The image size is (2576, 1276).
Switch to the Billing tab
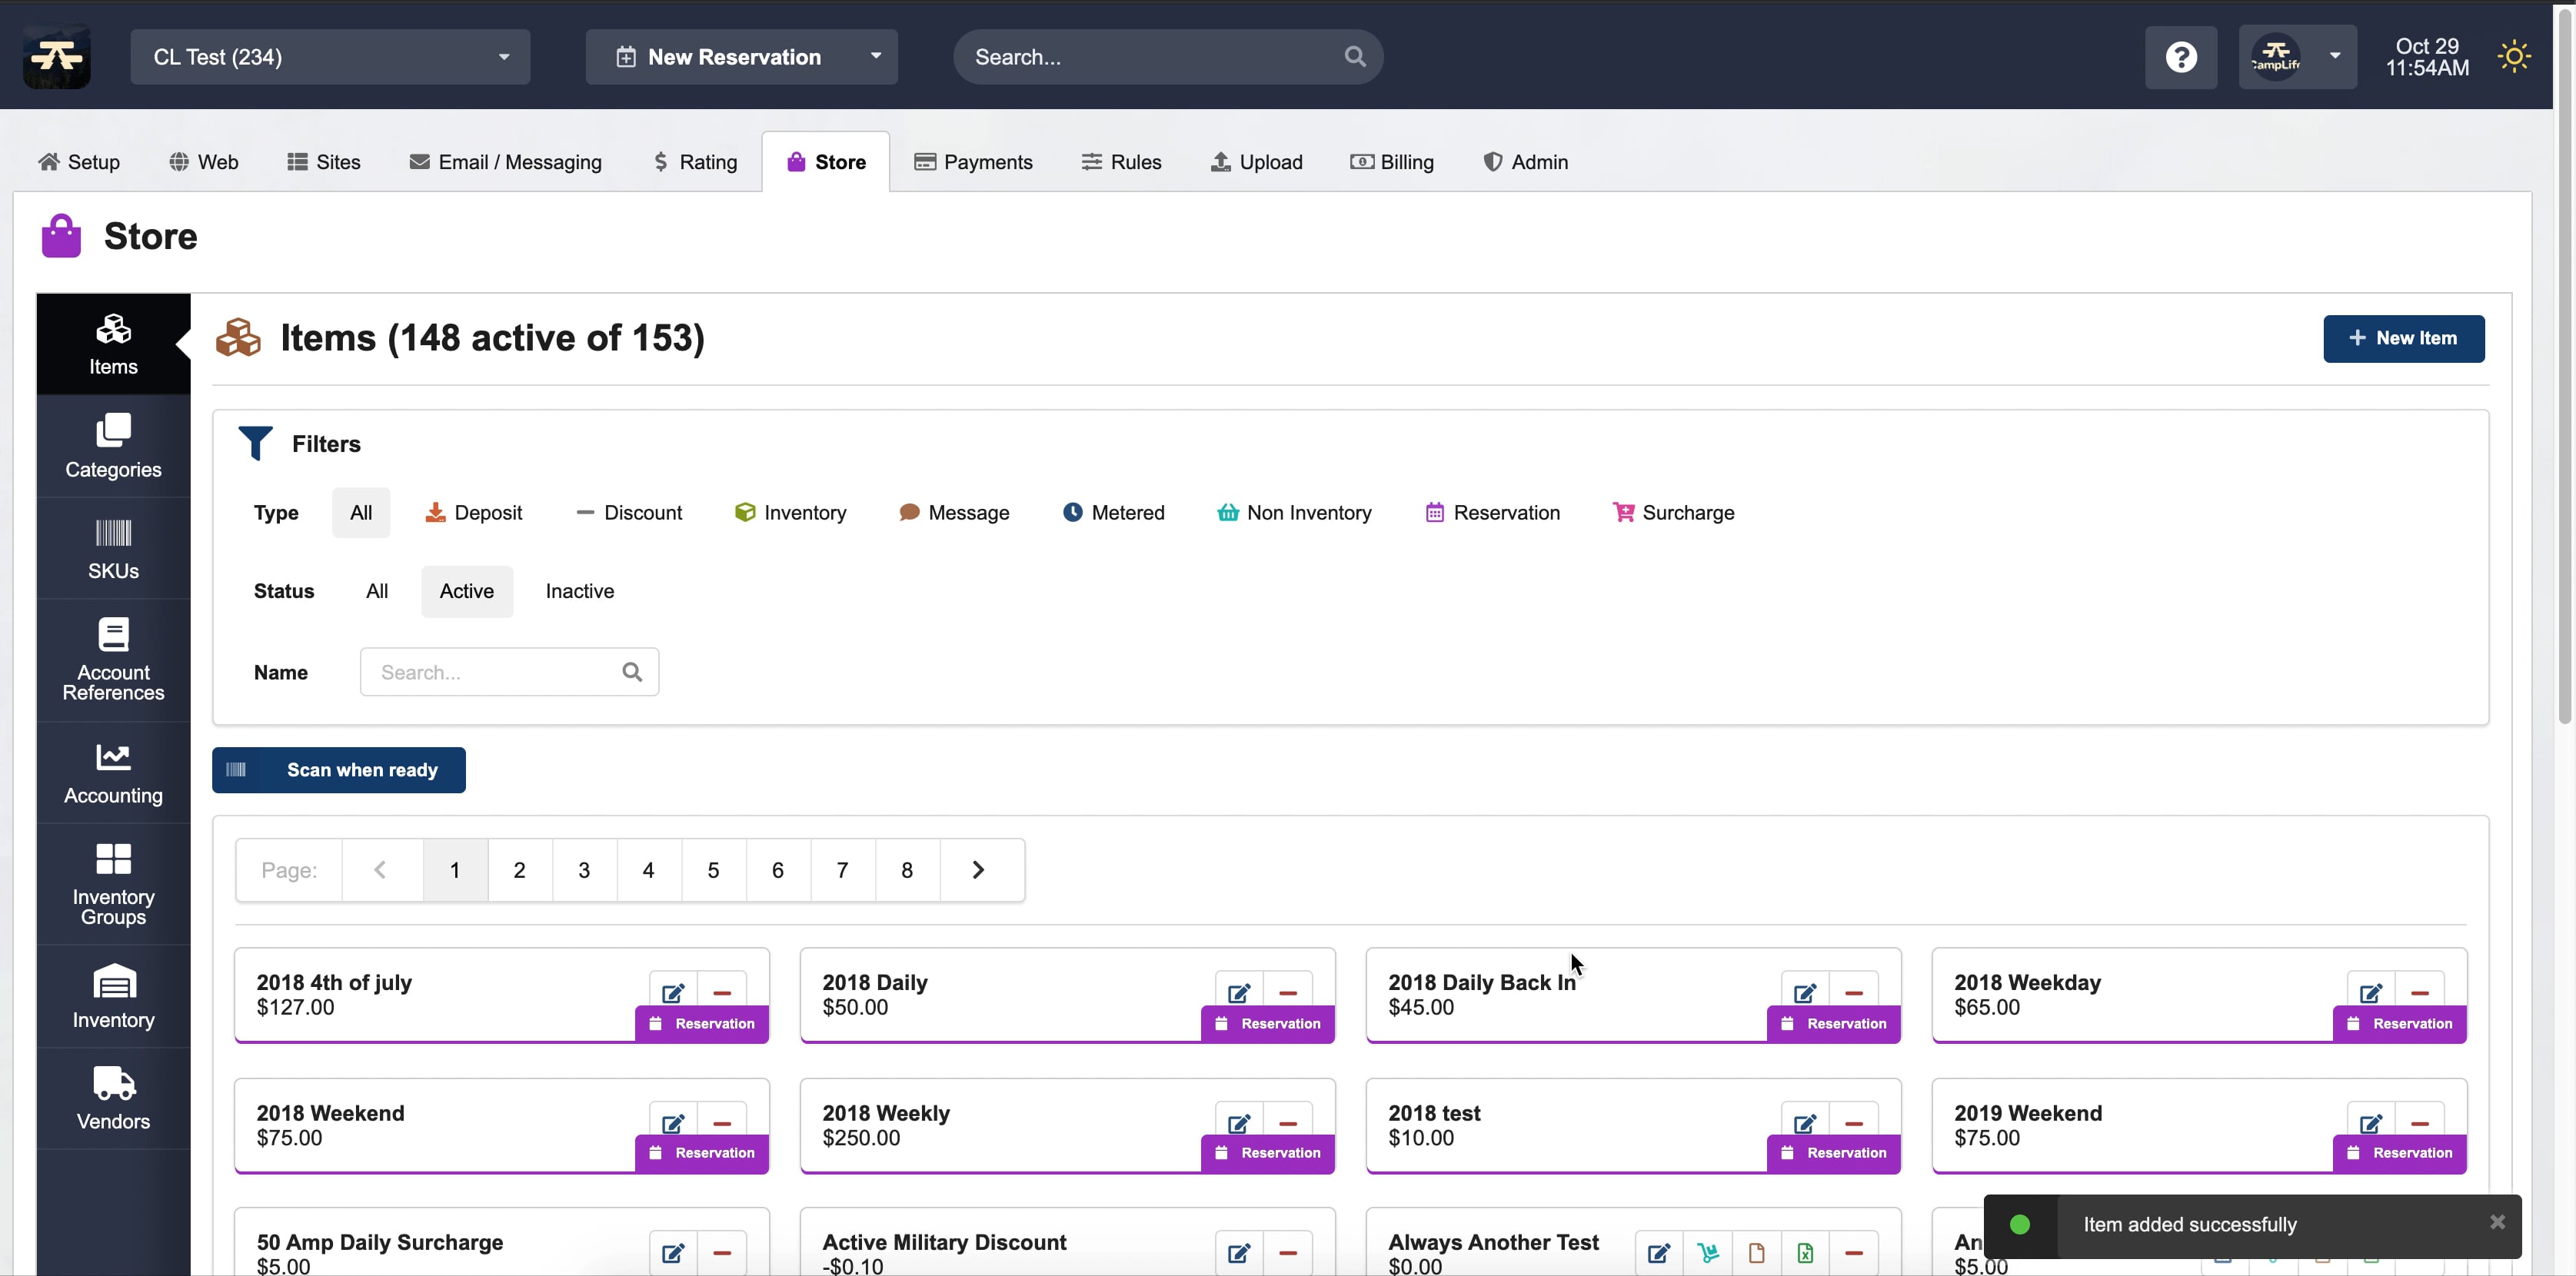pos(1392,162)
